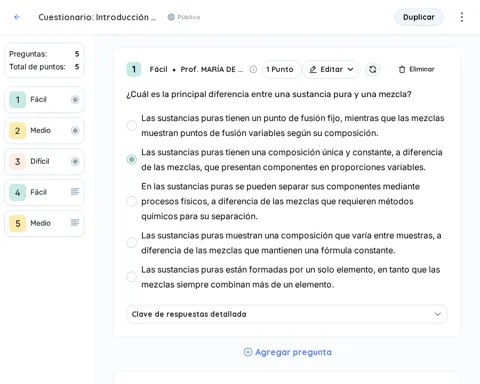This screenshot has width=480, height=384.
Task: Click multiple-choice icon on sidebar question 2
Action: point(75,130)
